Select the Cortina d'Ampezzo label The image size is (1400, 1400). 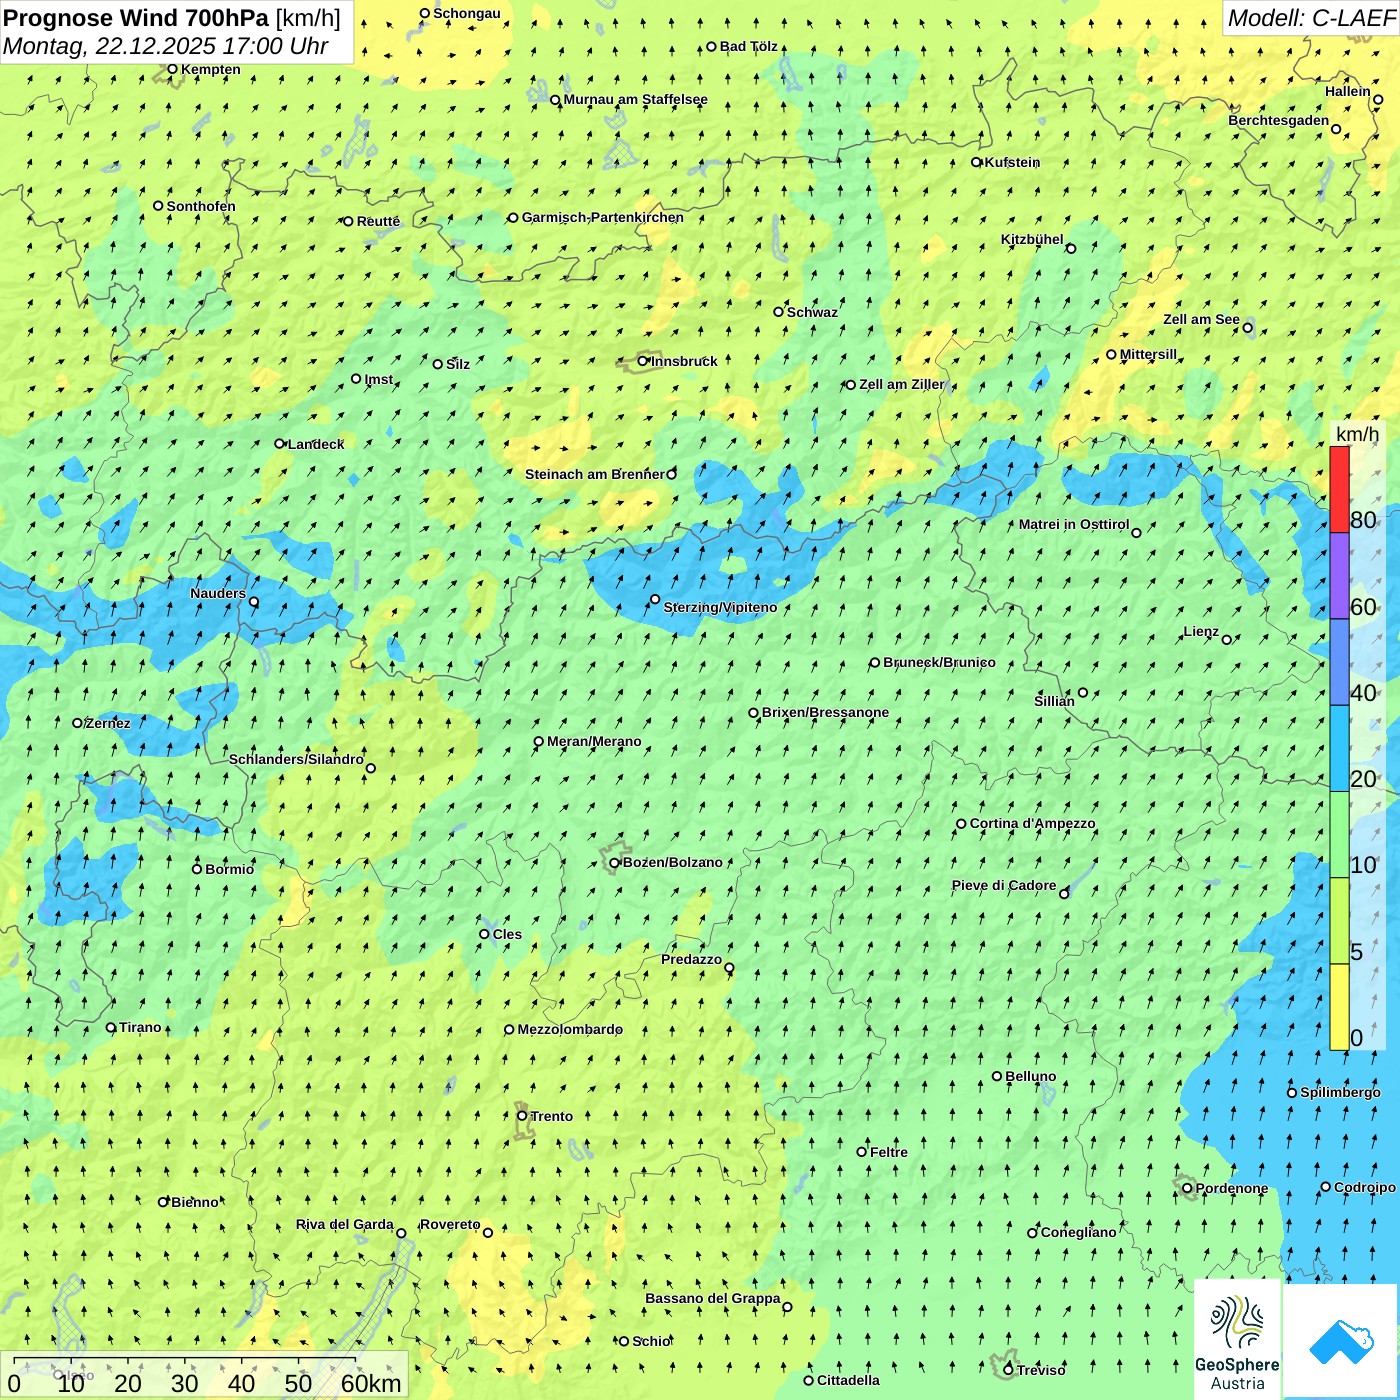coord(1032,823)
